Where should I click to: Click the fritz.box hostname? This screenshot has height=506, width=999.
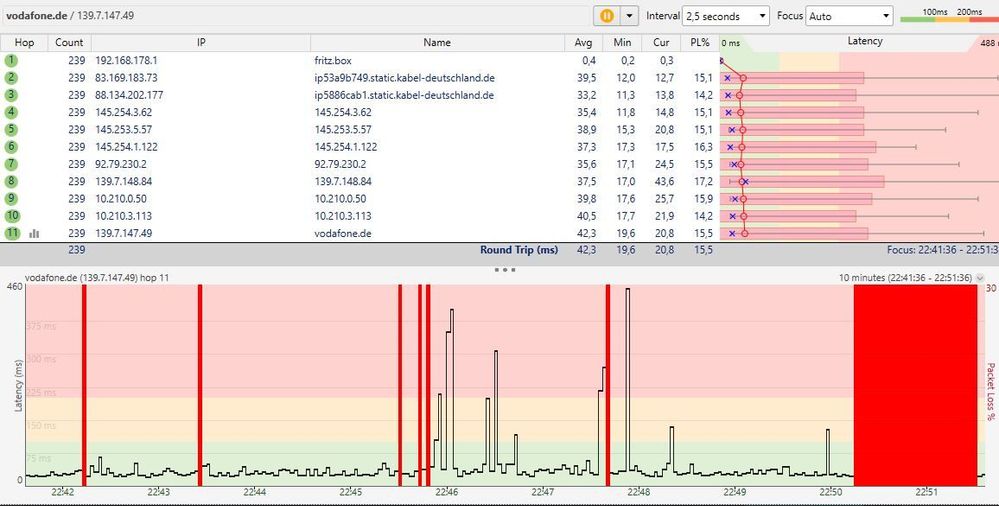coord(333,61)
